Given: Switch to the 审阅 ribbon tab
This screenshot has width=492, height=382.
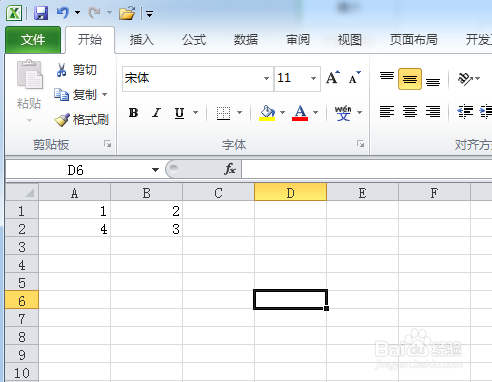Looking at the screenshot, I should point(298,40).
